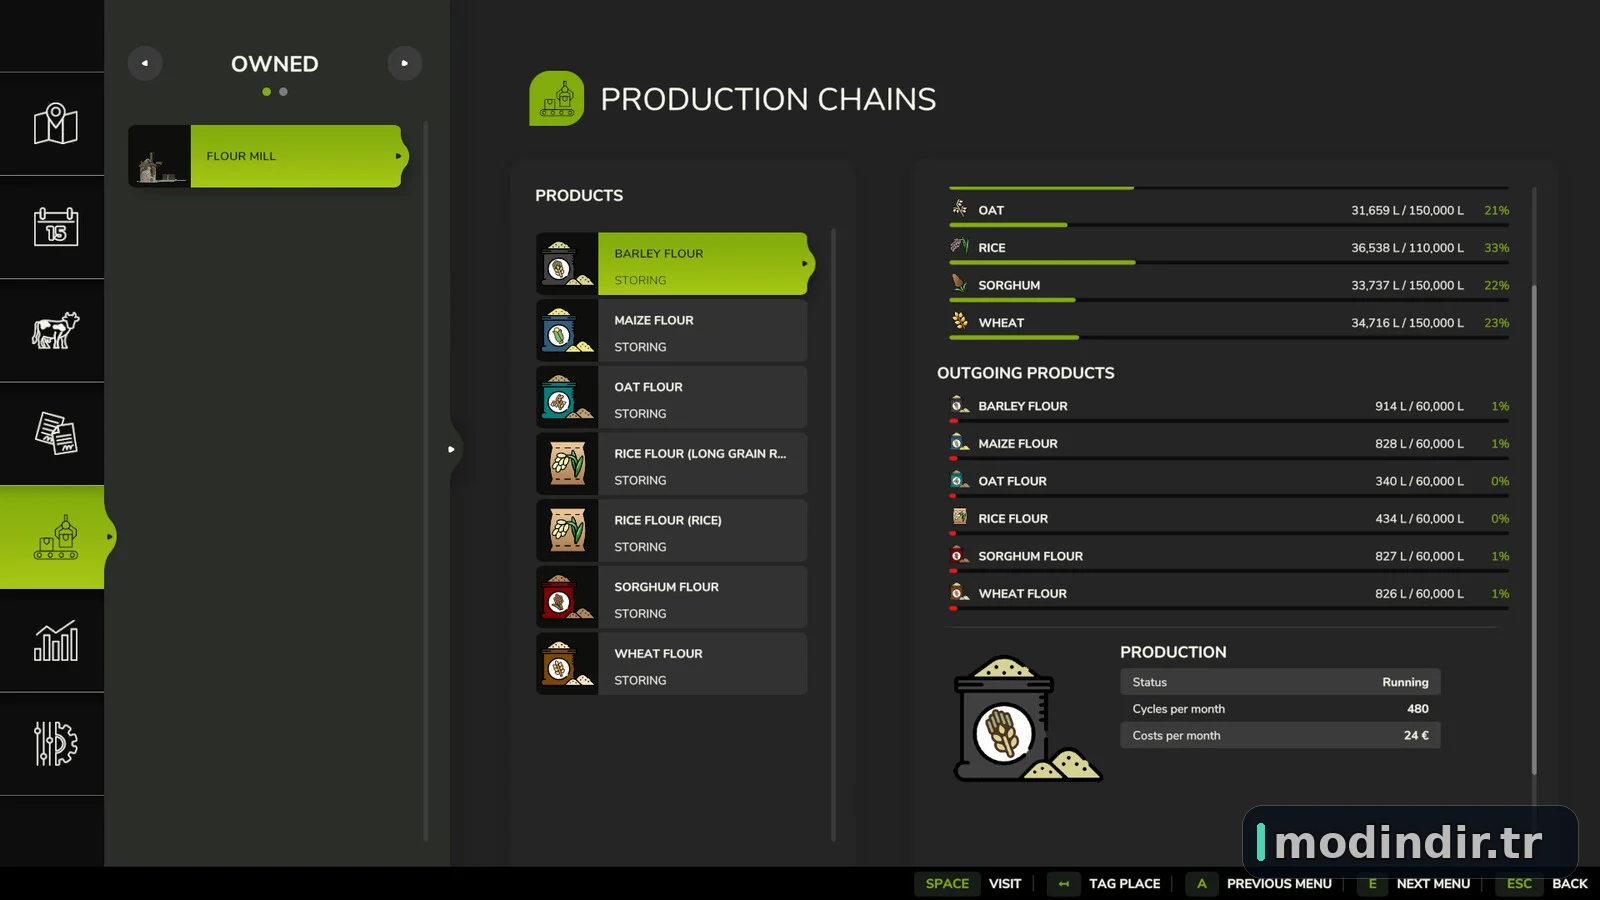Select Maize Flour in products list
This screenshot has height=900, width=1600.
pyautogui.click(x=671, y=330)
